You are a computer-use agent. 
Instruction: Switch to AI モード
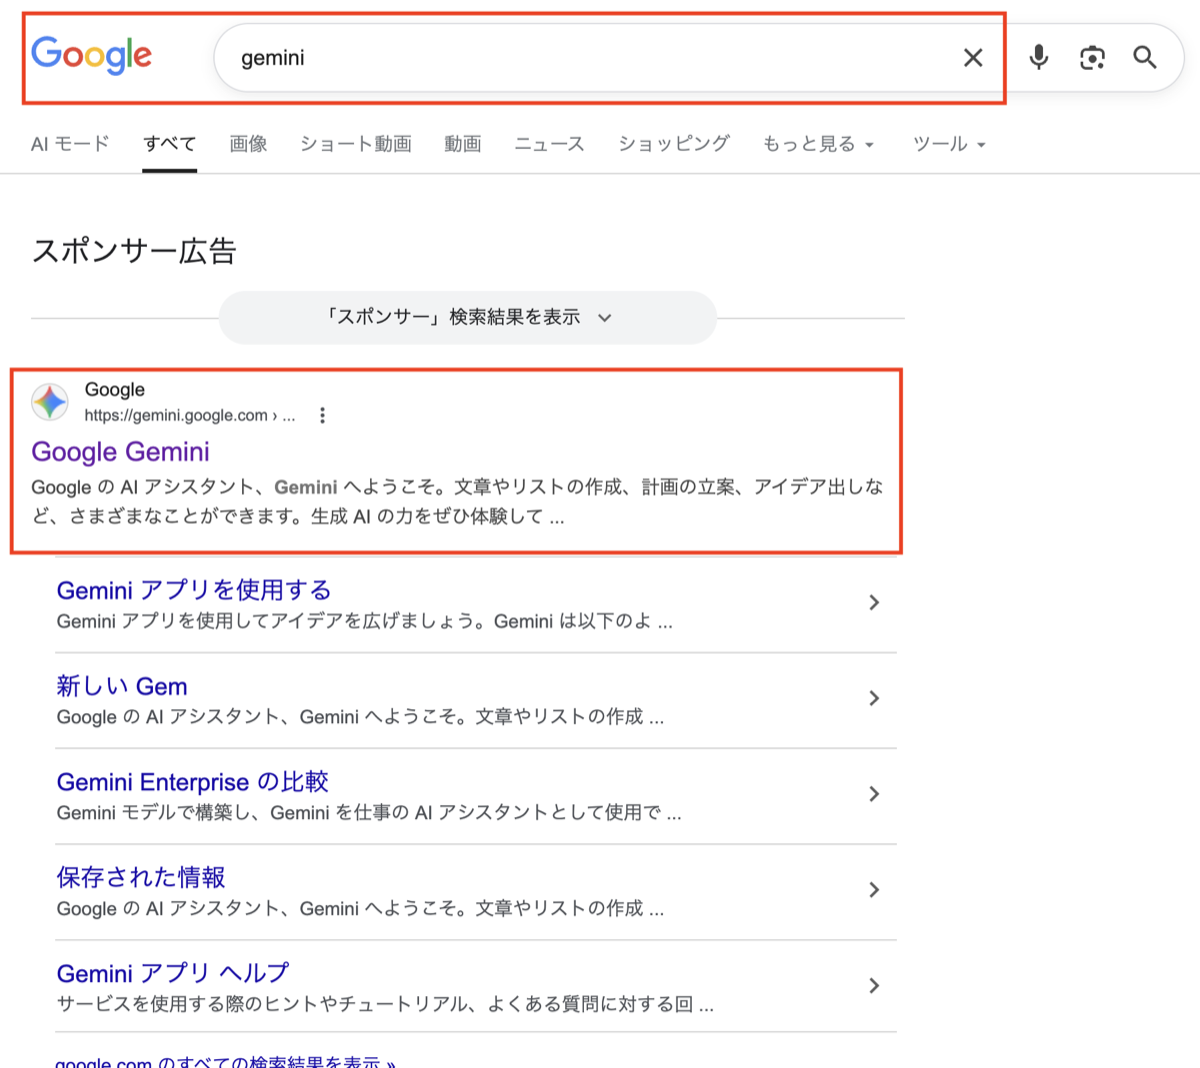(69, 143)
